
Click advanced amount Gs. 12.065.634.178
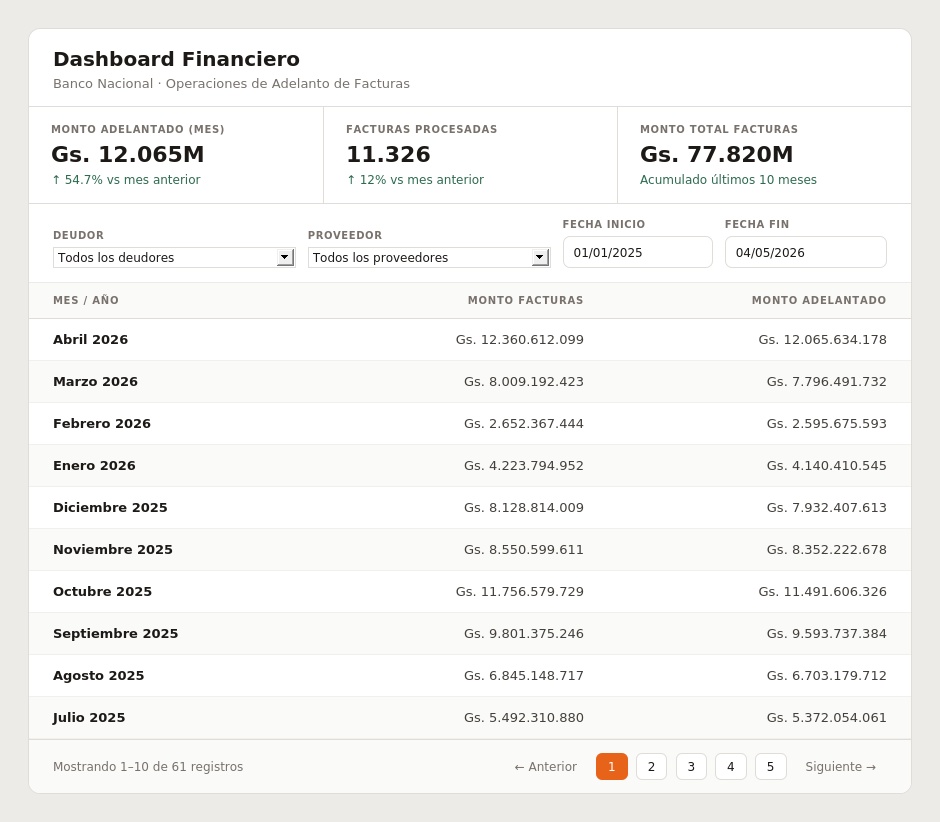822,339
